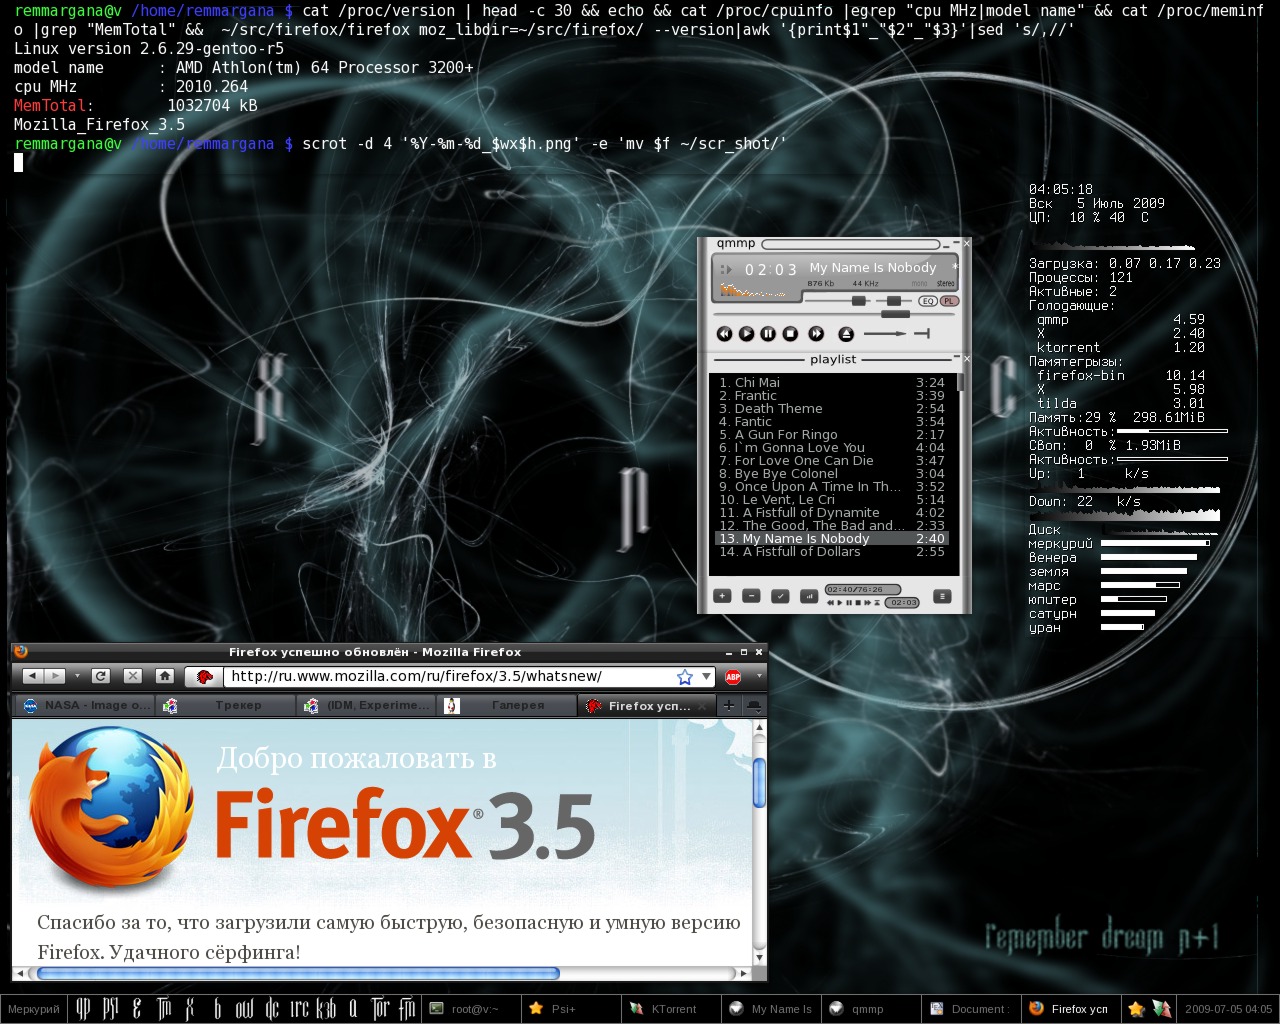Click Firefox Forward arrow button

55,676
